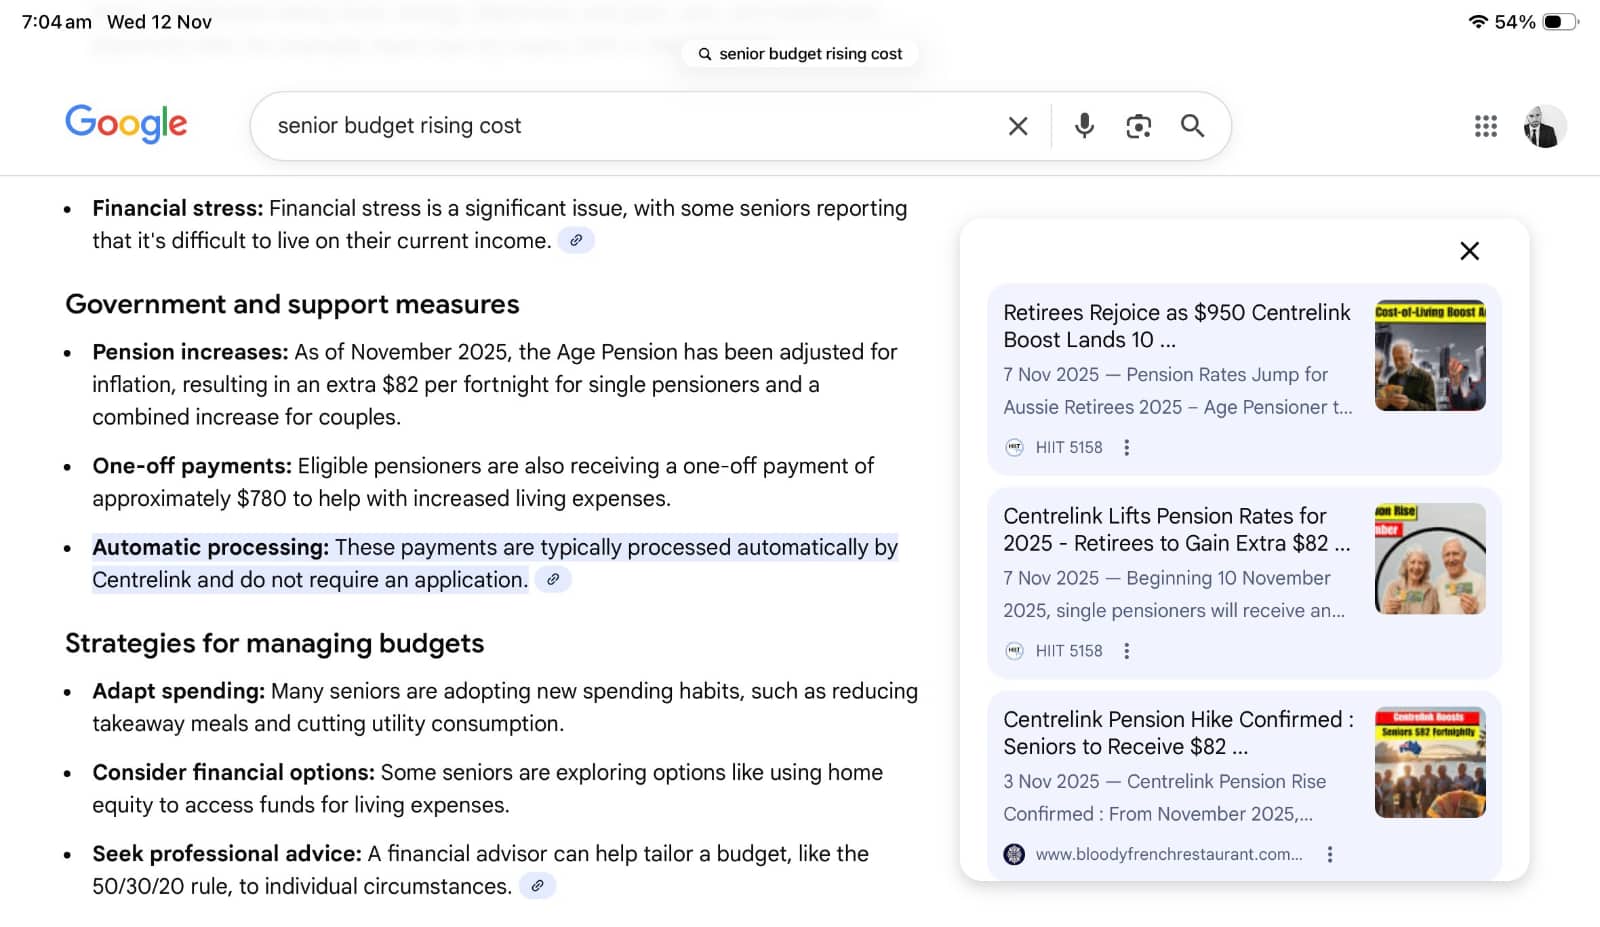Click the elderly couple article thumbnail

pos(1429,559)
